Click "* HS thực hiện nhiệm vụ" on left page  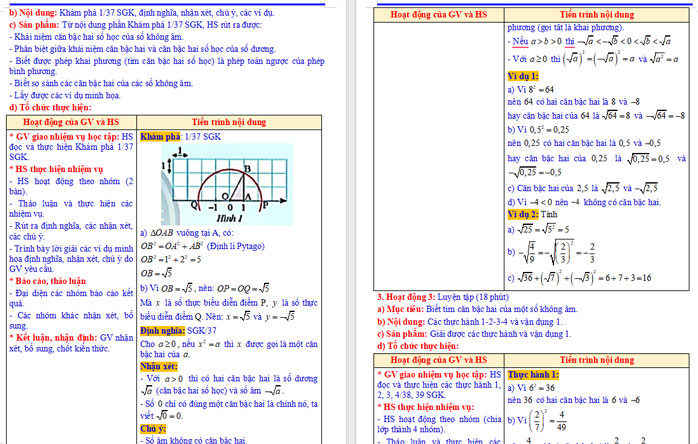(53, 170)
